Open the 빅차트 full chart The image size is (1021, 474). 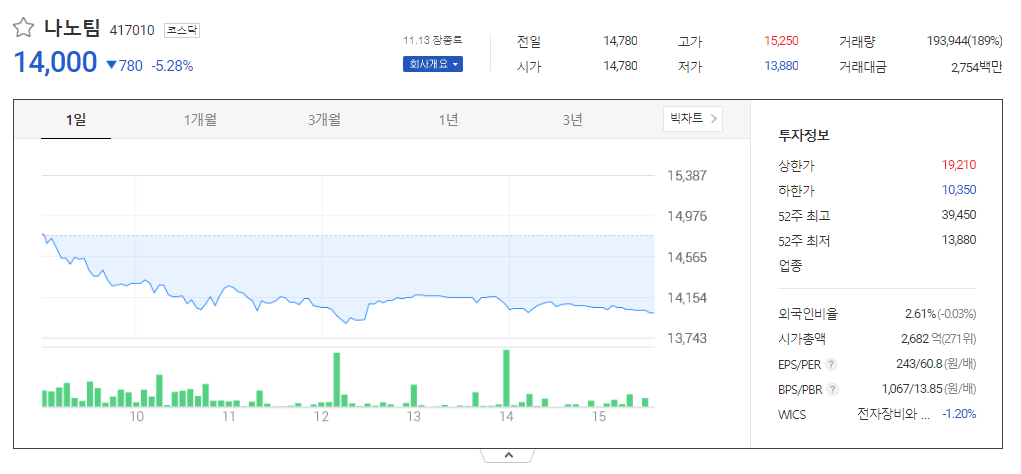(693, 119)
